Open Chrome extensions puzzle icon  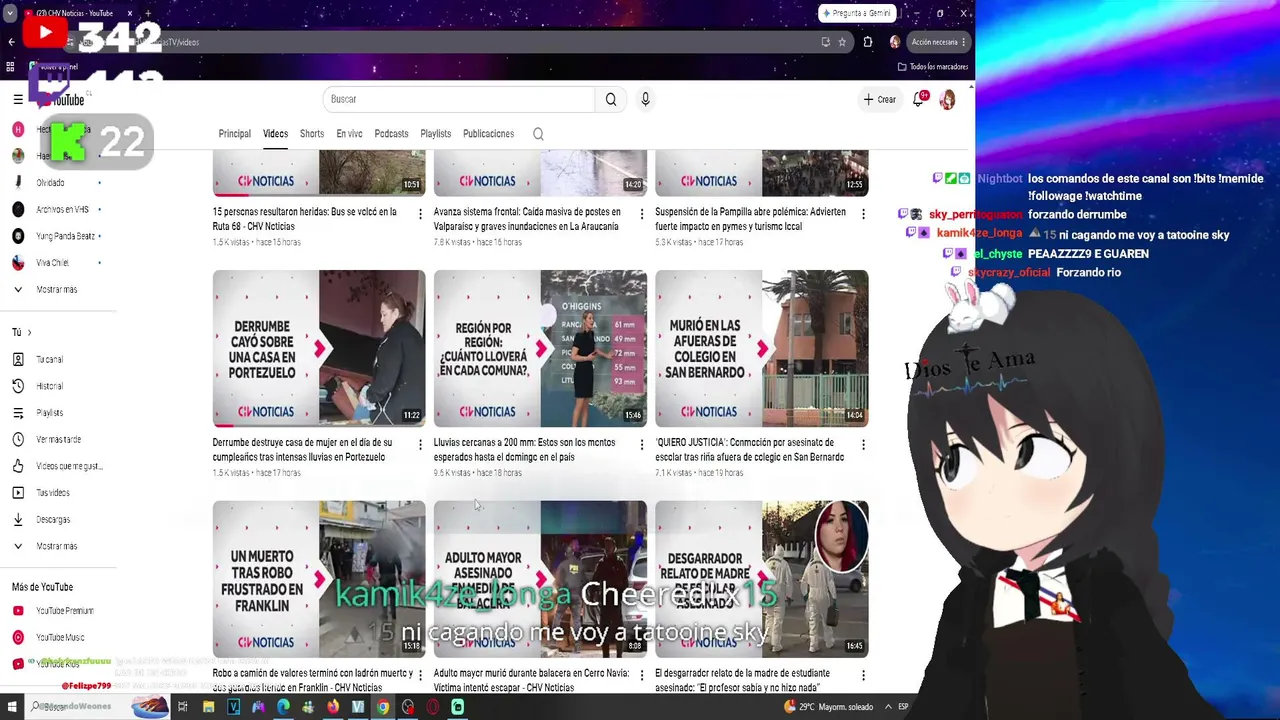(x=868, y=42)
